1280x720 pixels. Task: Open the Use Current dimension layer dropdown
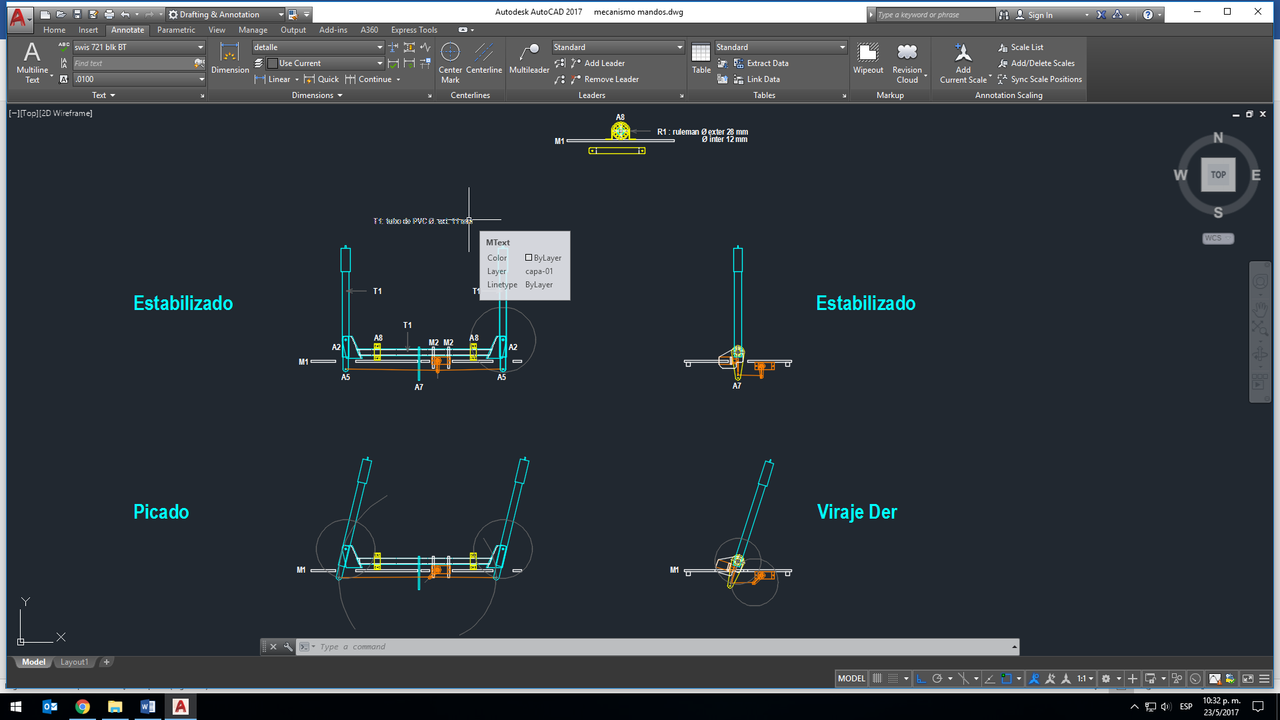click(325, 63)
